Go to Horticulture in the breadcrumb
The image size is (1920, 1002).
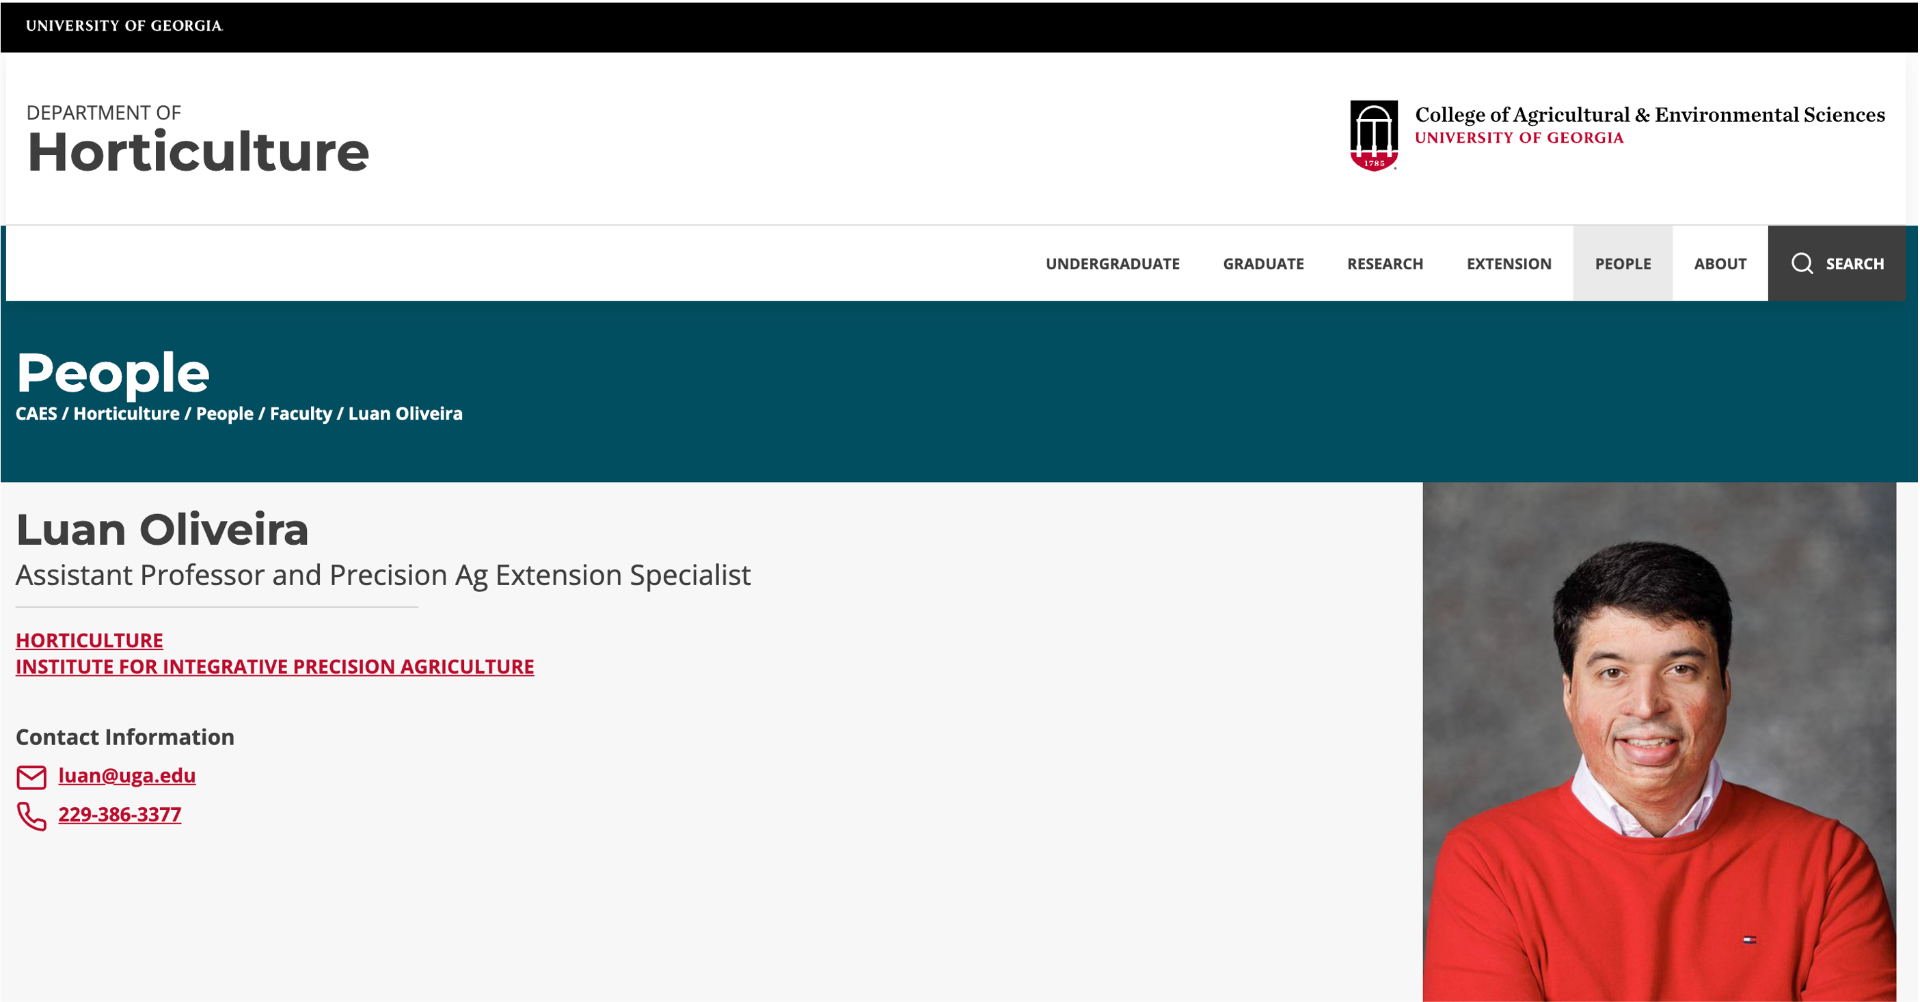[126, 414]
